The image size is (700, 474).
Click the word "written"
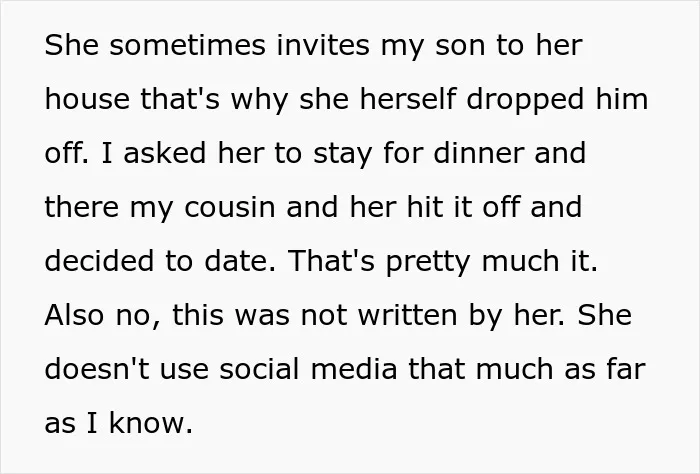tap(408, 315)
